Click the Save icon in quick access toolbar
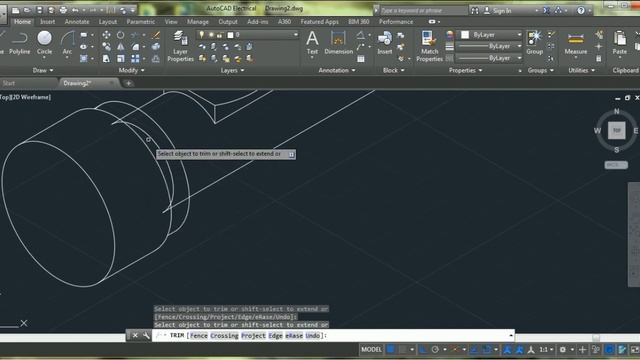Image resolution: width=640 pixels, height=360 pixels. pos(39,10)
